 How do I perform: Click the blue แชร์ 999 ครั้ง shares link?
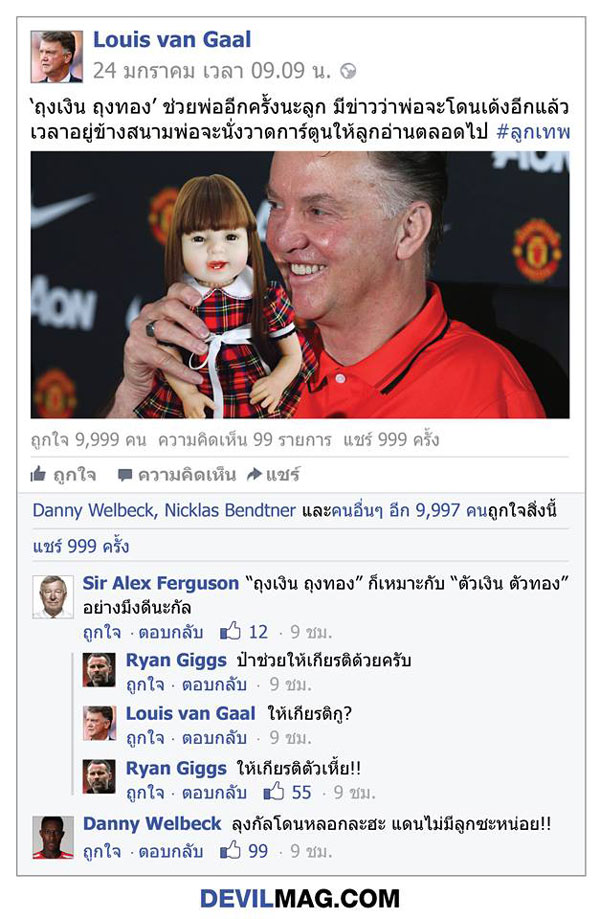(81, 546)
